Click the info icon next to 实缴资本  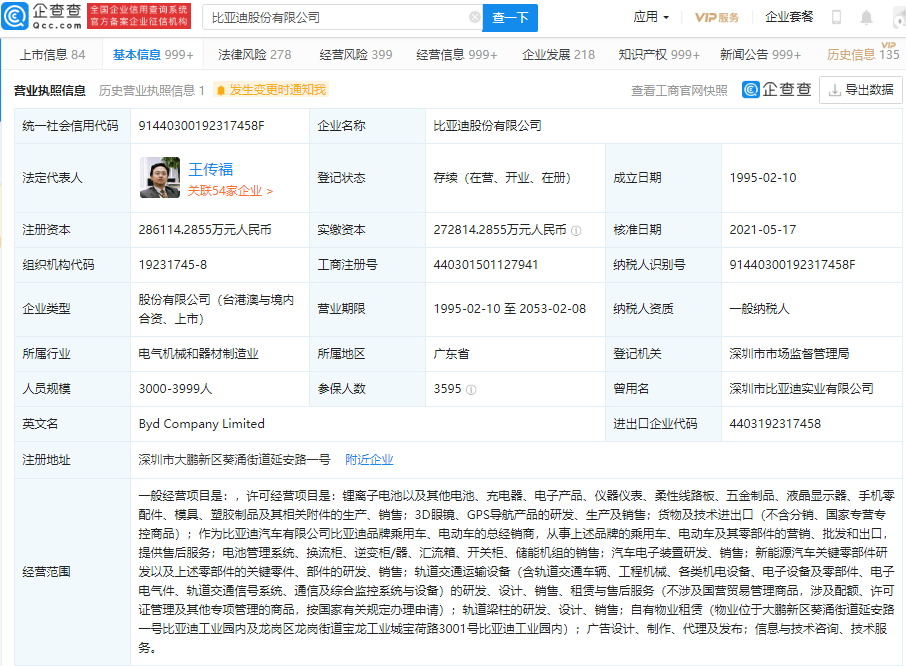(577, 229)
